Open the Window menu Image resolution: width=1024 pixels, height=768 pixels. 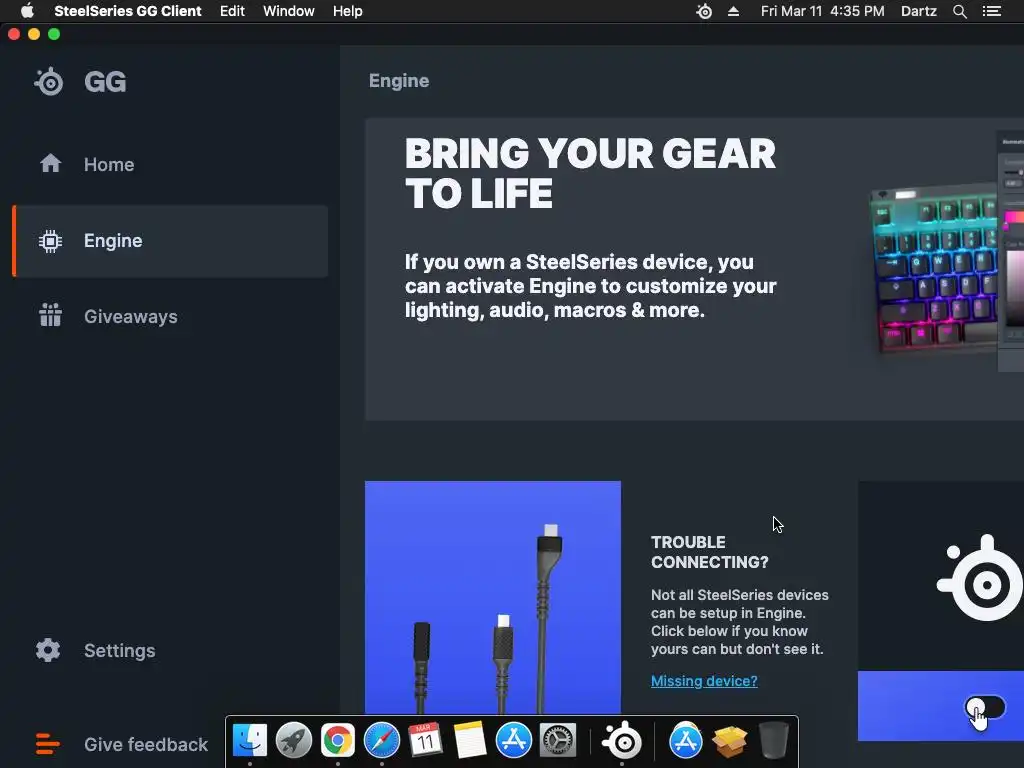point(289,11)
